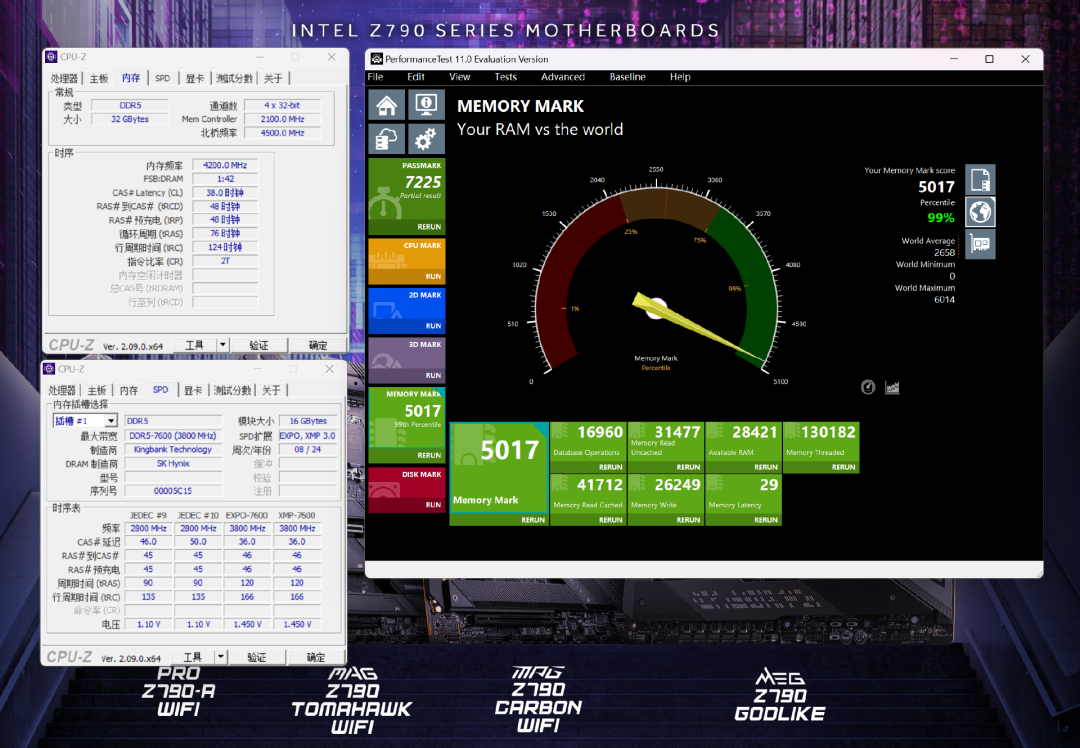Click 工具 button in upper CPU-Z window
1080x748 pixels.
tap(194, 345)
